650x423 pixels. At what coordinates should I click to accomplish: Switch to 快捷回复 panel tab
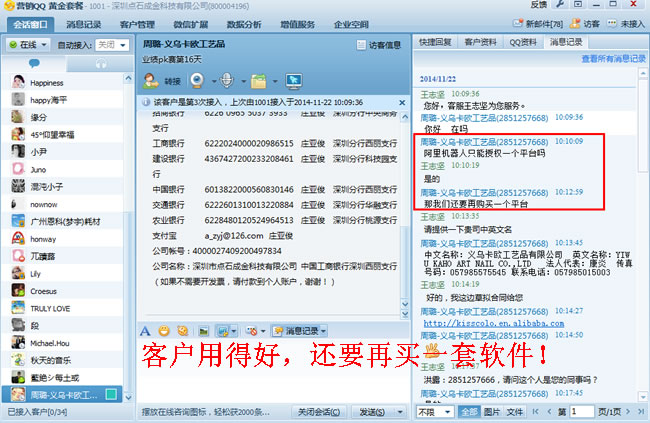[435, 42]
